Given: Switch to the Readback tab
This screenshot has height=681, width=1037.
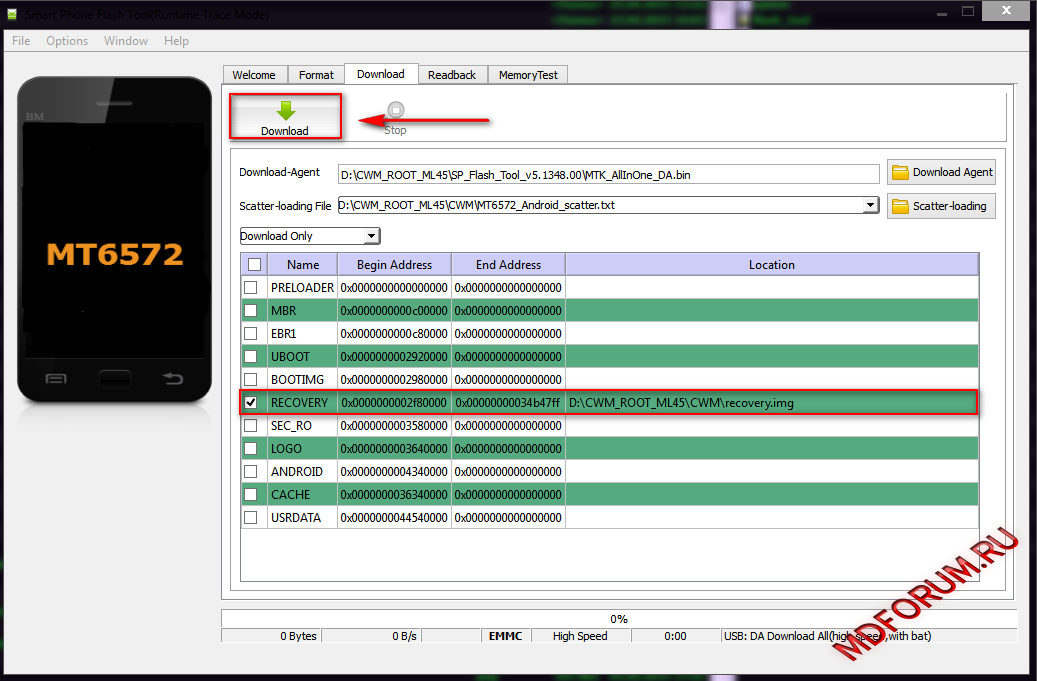Looking at the screenshot, I should pos(452,75).
